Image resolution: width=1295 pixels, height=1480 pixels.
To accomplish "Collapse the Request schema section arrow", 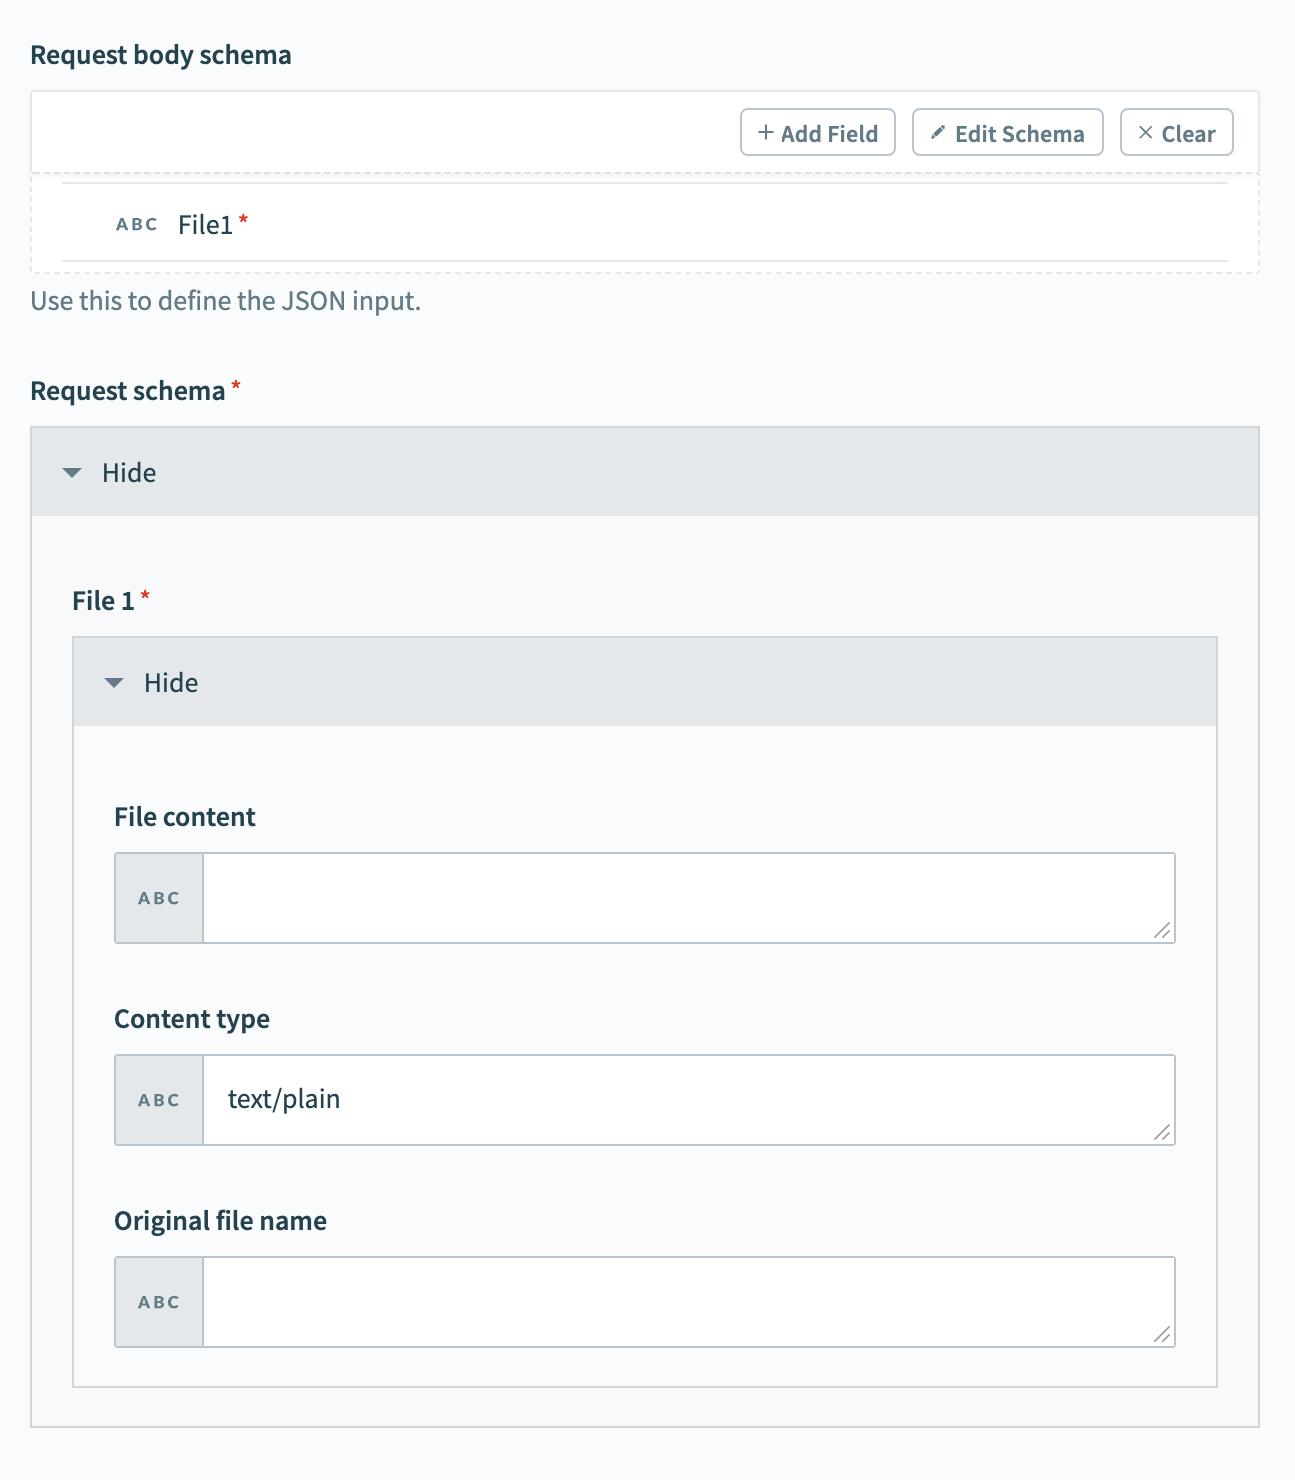I will coord(72,473).
